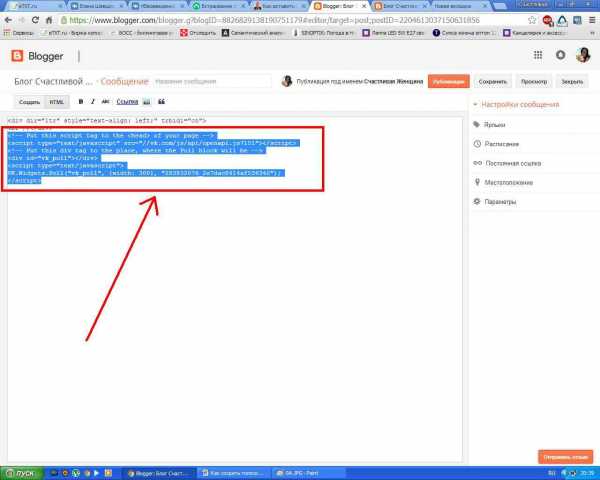This screenshot has height=480, width=600.
Task: Switch to the Blogger taskbar window button
Action: 159,473
